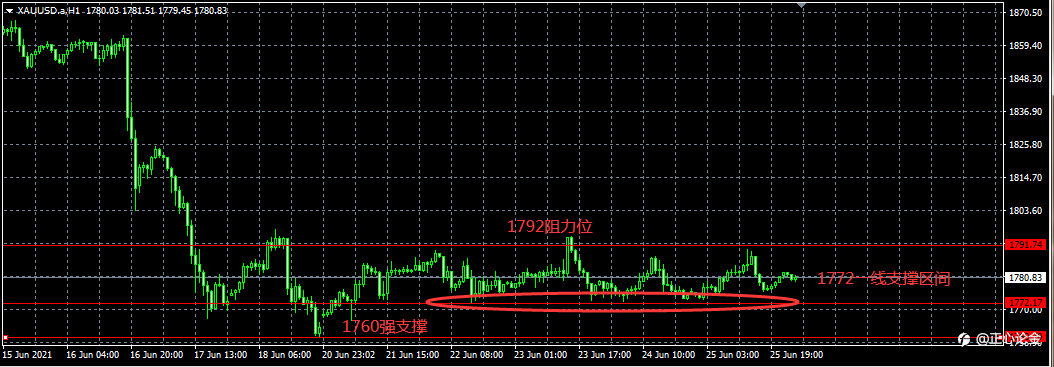Viewport: 1054px width, 367px height.
Task: Click the 21 Jun 15:00 time label
Action: 413,354
